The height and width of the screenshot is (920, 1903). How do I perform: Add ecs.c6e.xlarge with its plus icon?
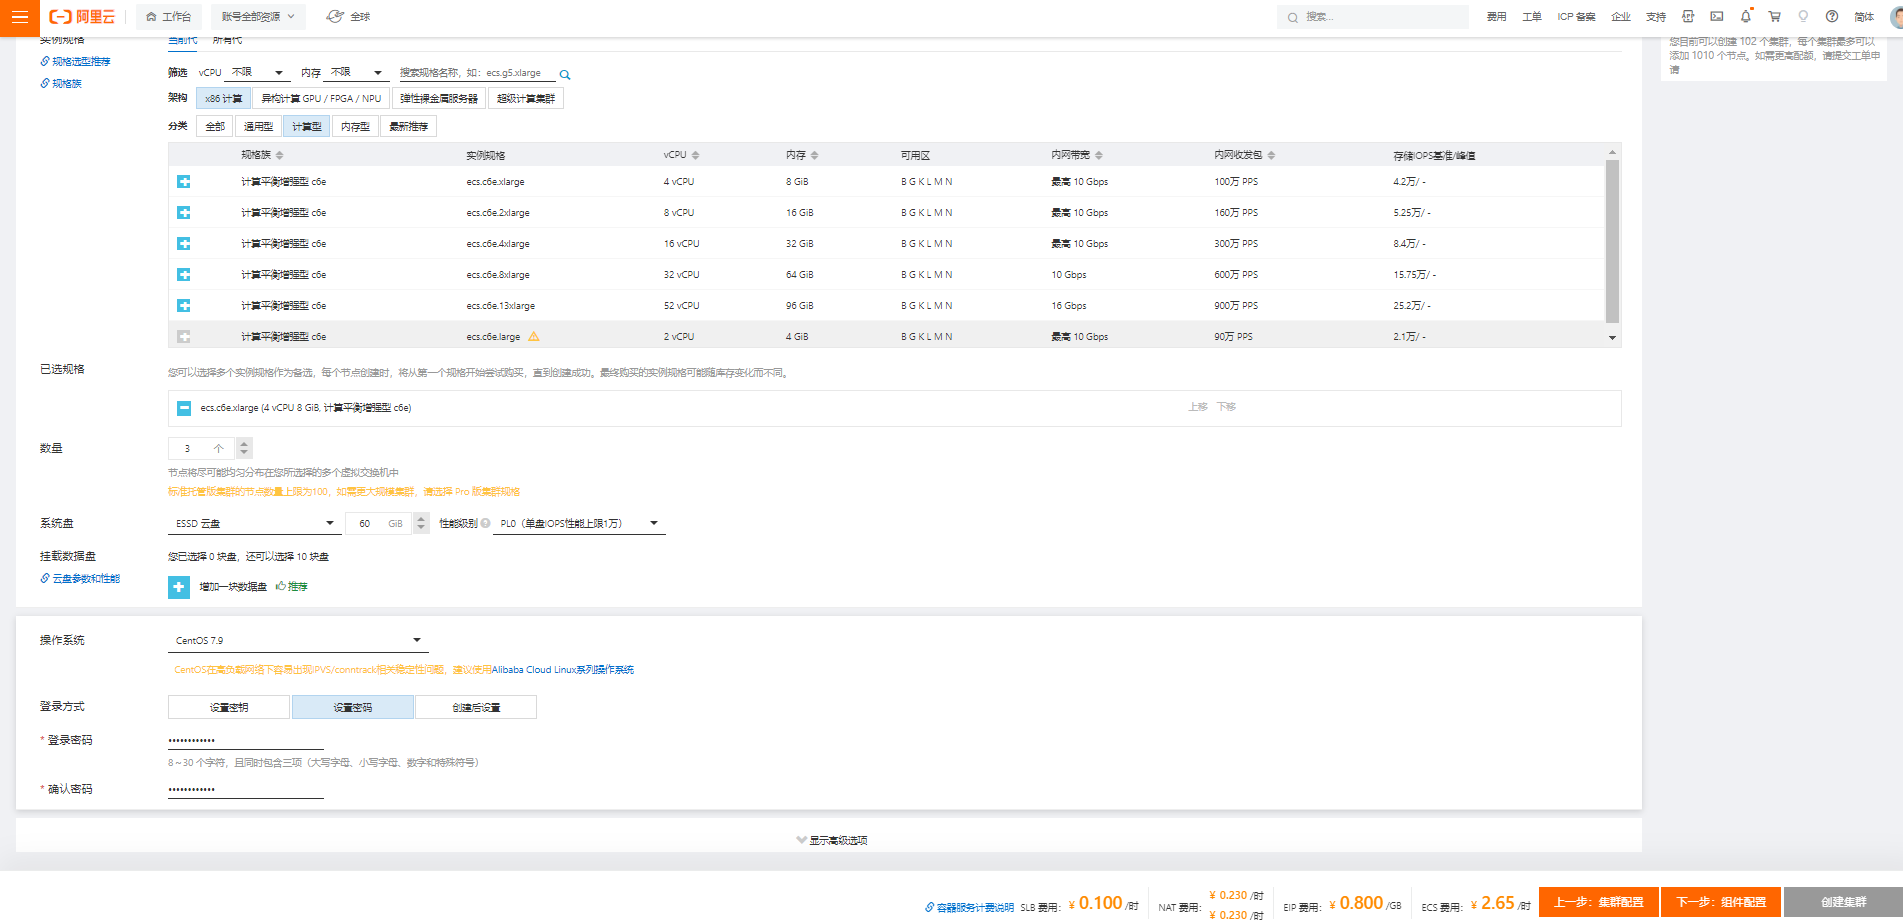pos(184,182)
